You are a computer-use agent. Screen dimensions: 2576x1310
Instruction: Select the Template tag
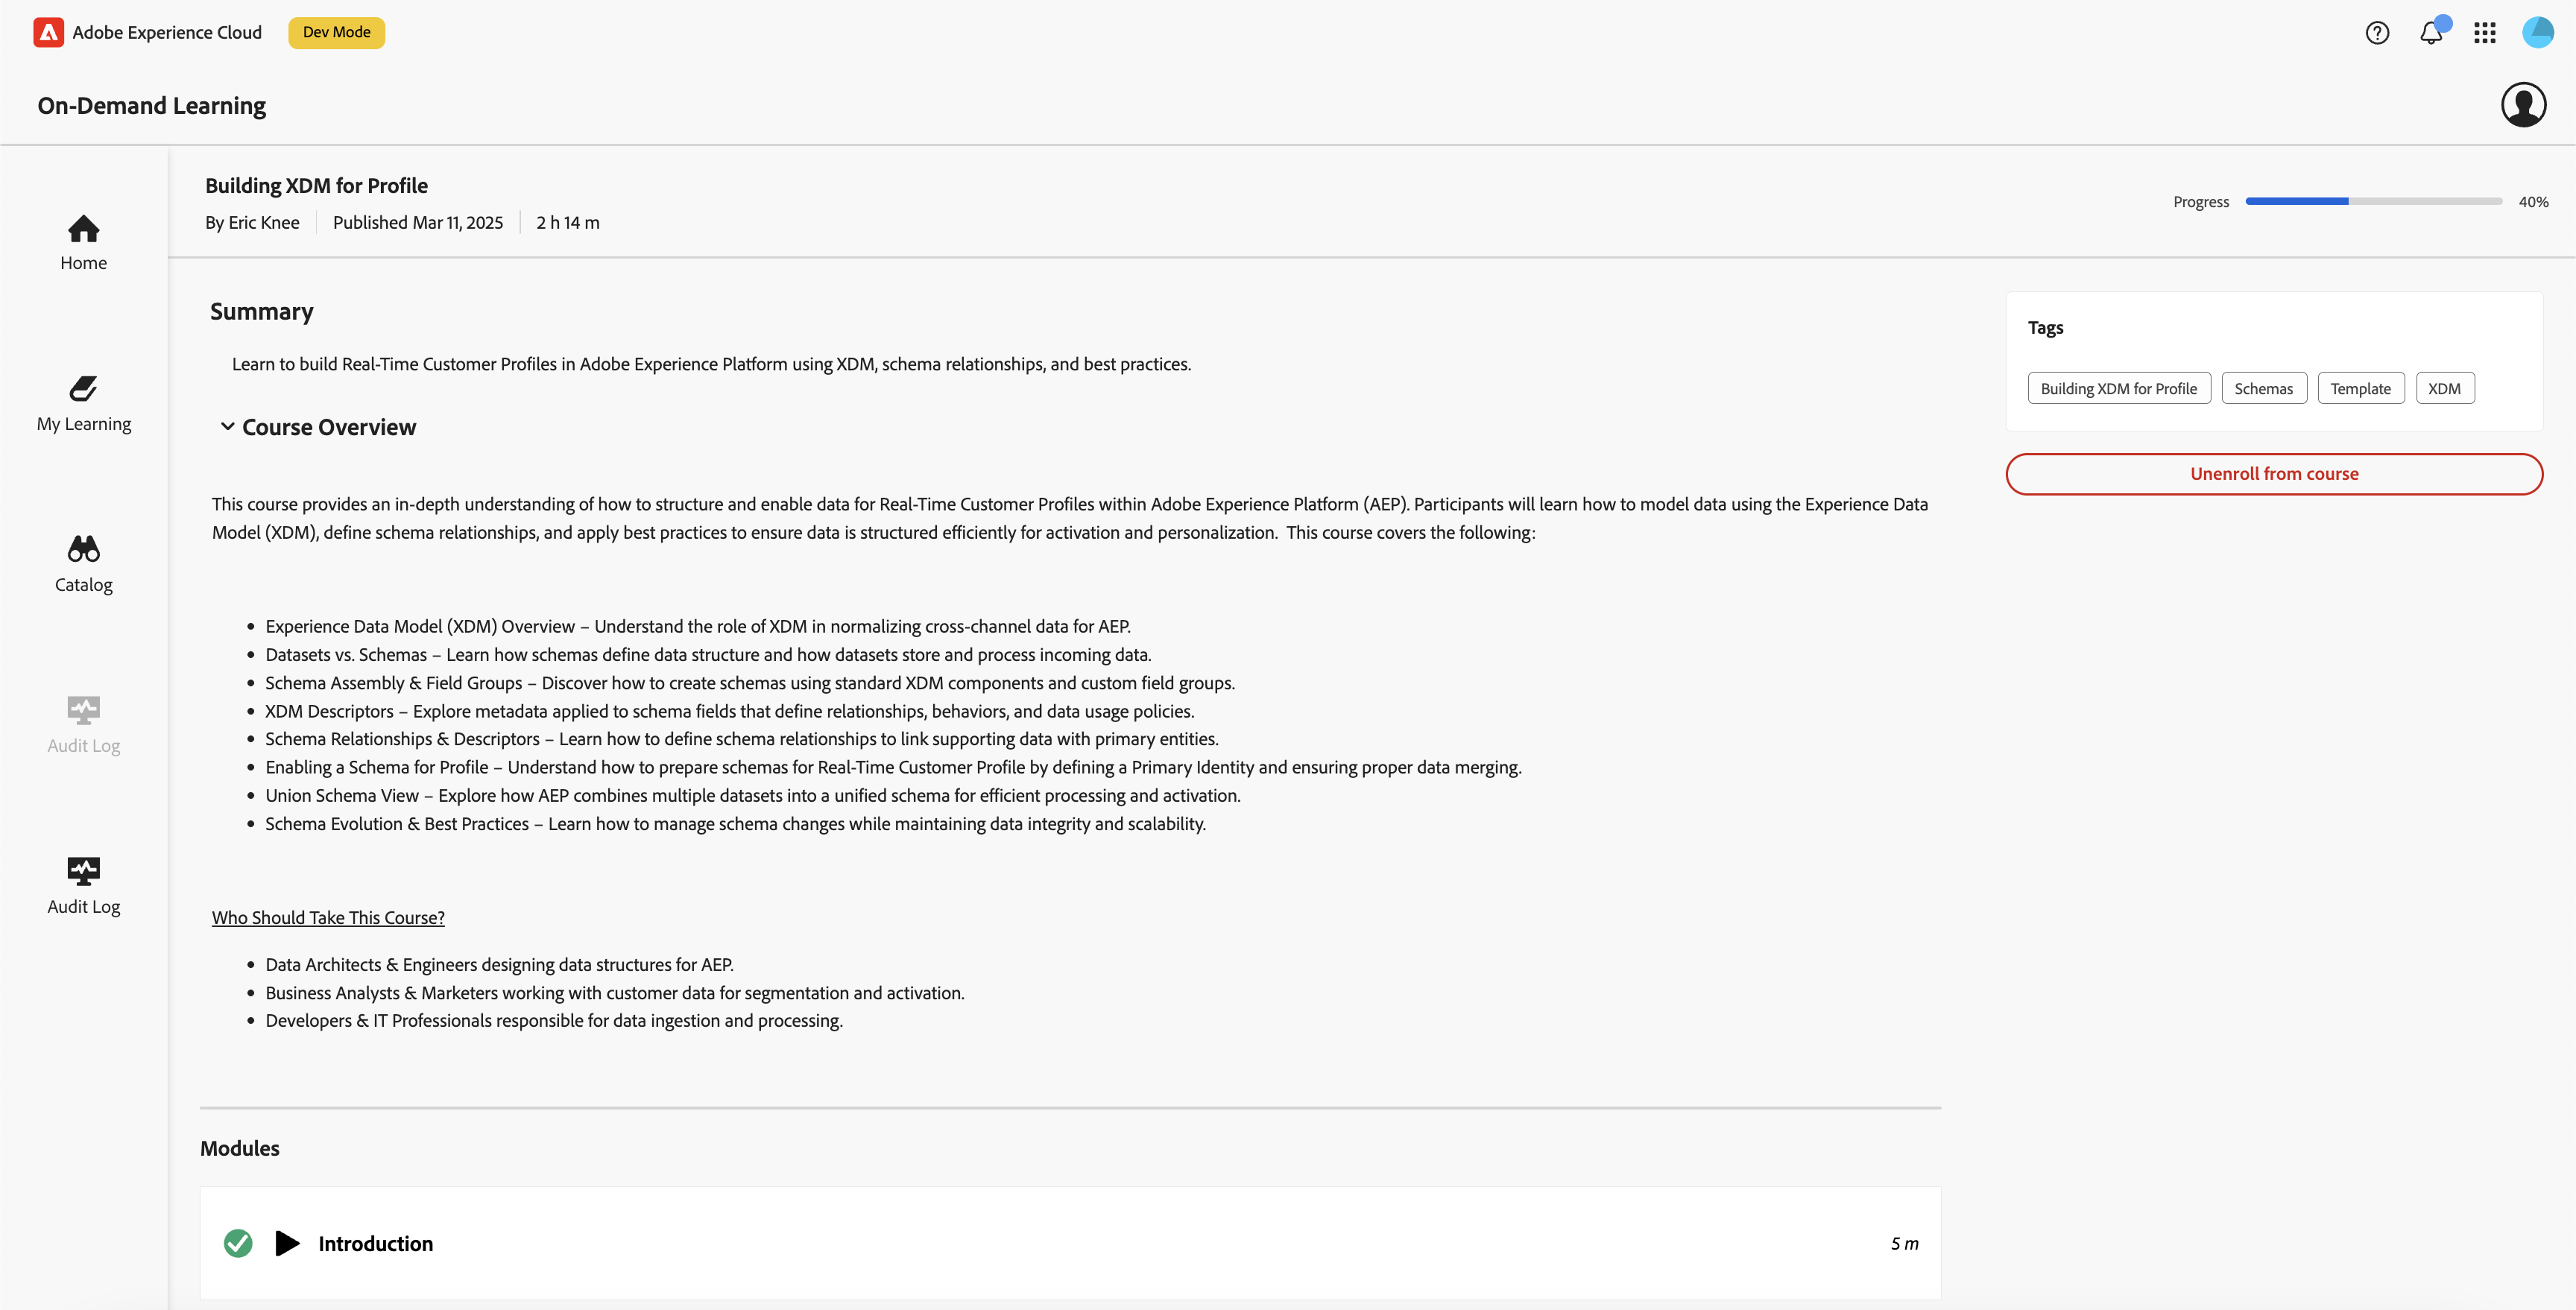click(2360, 389)
